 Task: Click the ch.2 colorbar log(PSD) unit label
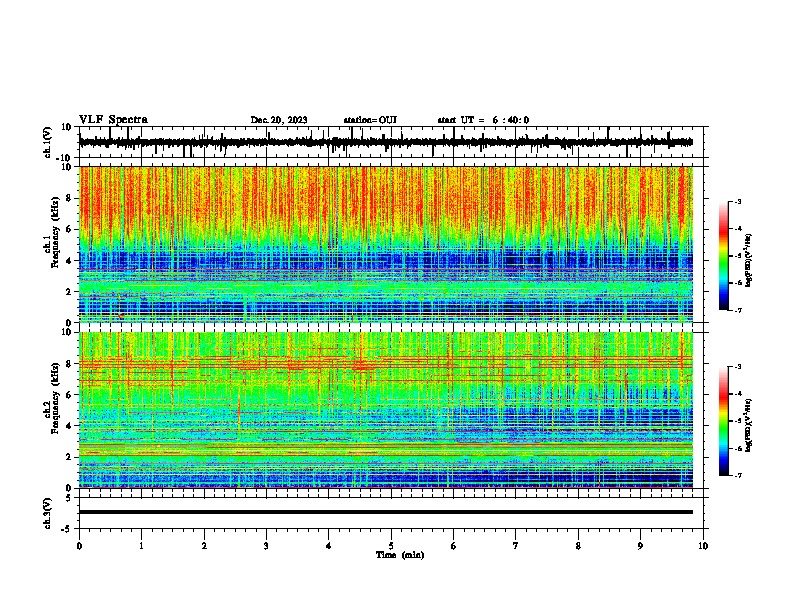click(749, 425)
